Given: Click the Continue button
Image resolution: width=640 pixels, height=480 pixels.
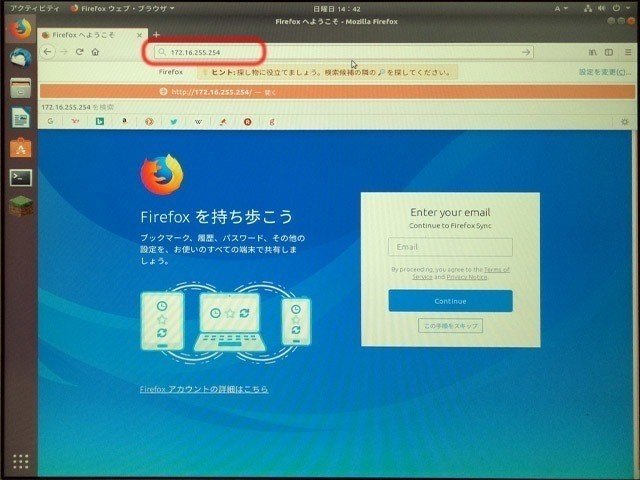Looking at the screenshot, I should pos(451,301).
